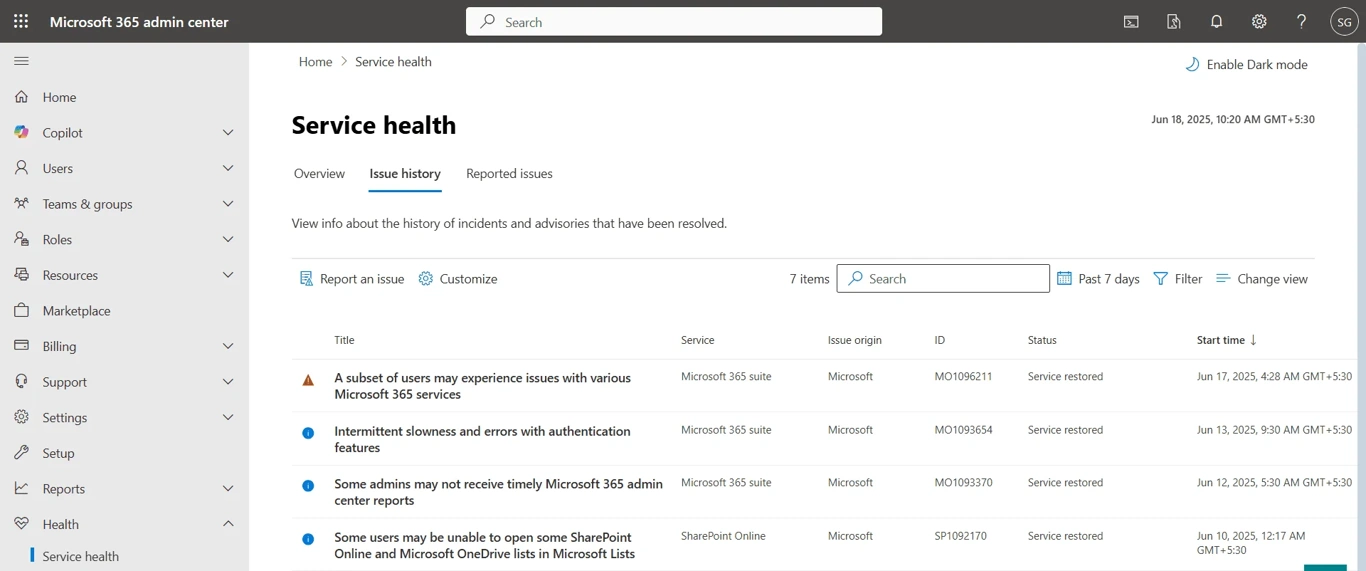Focus the top header Search box
1366x571 pixels.
pyautogui.click(x=674, y=21)
